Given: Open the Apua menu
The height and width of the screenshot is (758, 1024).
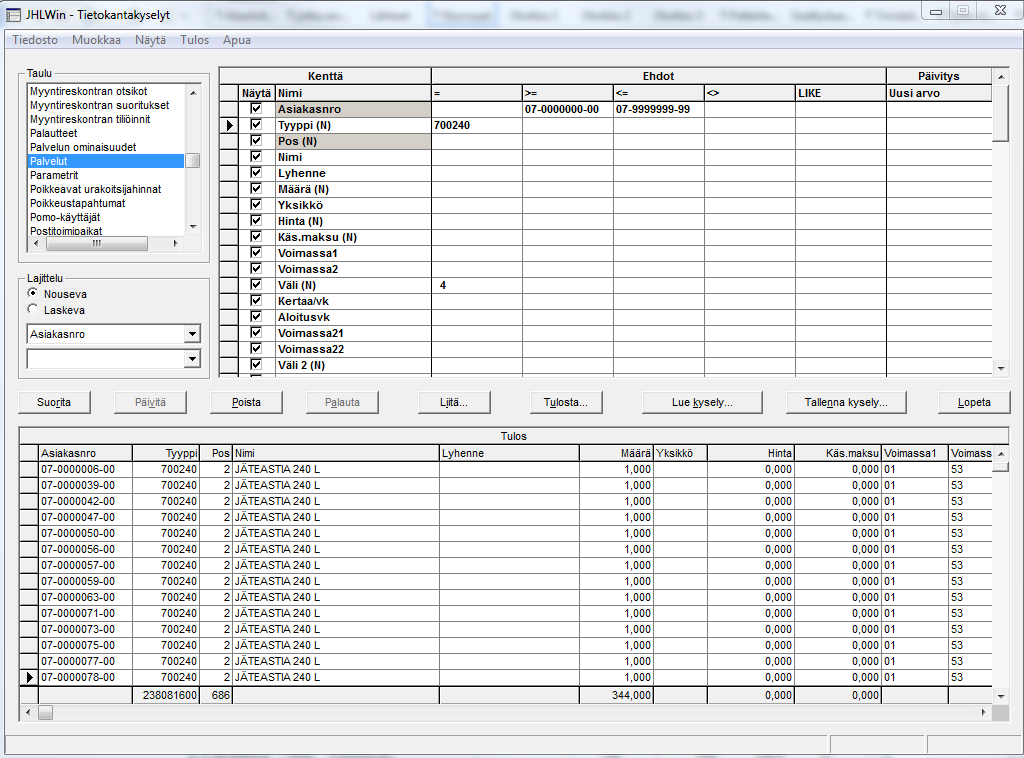Looking at the screenshot, I should (x=236, y=40).
